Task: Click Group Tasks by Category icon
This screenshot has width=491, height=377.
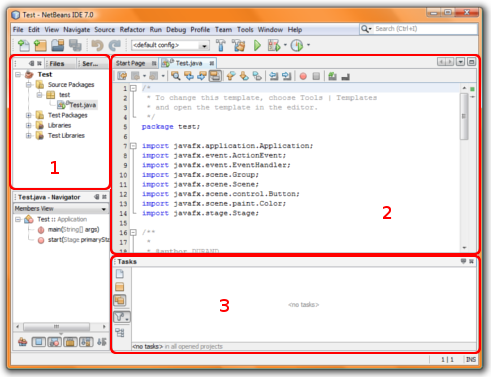Action: 120,332
